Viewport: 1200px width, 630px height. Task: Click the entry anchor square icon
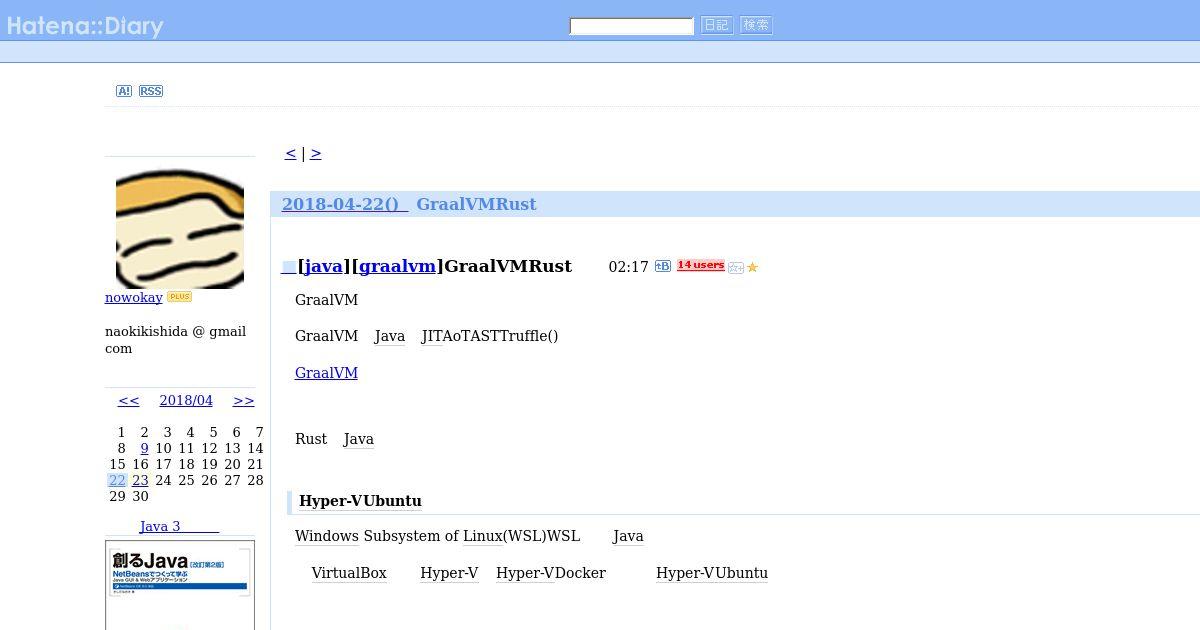[x=288, y=266]
